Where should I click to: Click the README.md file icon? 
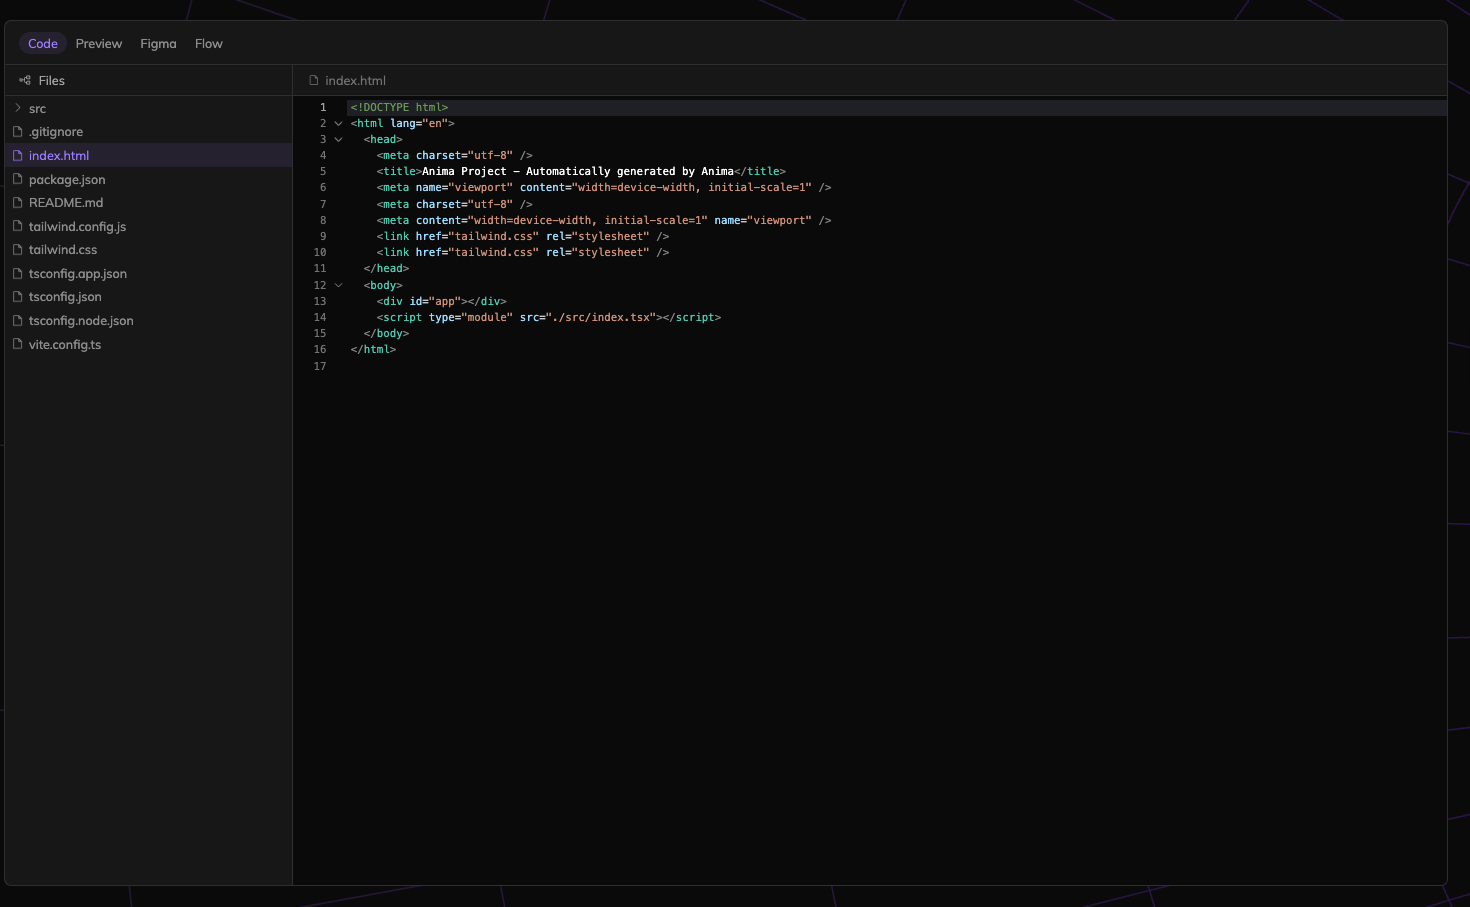(x=18, y=202)
